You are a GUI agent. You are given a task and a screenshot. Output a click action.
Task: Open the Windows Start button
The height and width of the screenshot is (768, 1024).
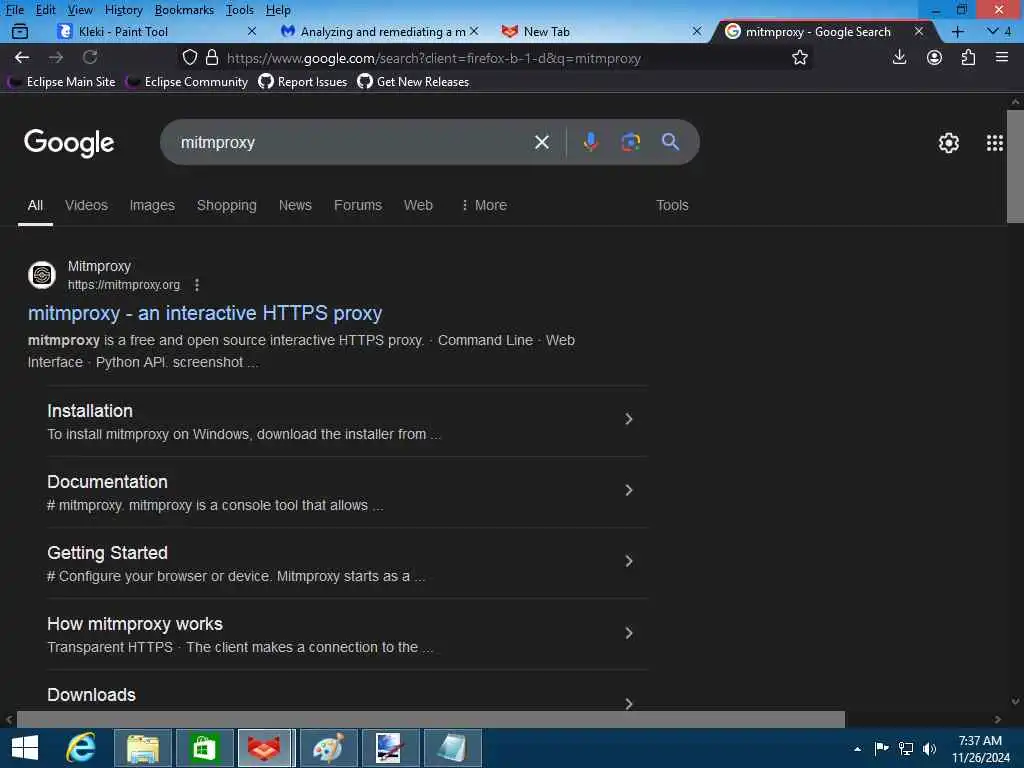tap(25, 748)
